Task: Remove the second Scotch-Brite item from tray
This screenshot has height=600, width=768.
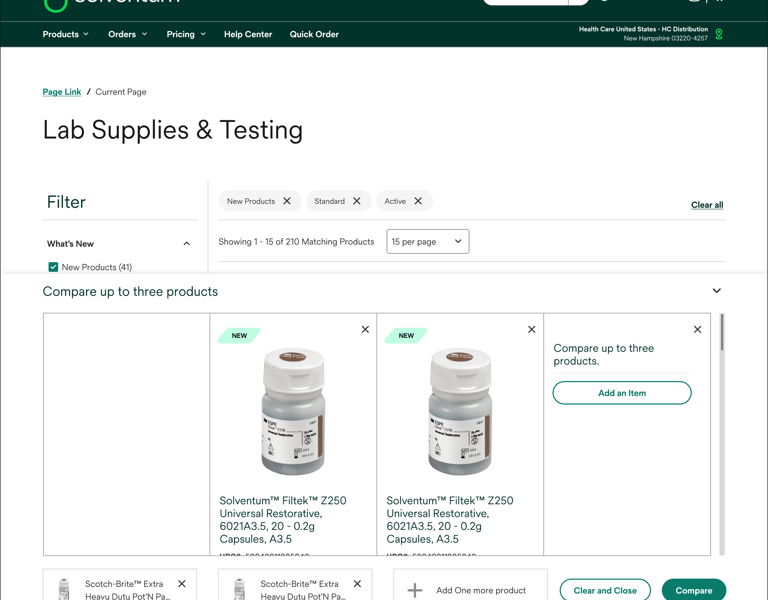Action: (357, 584)
